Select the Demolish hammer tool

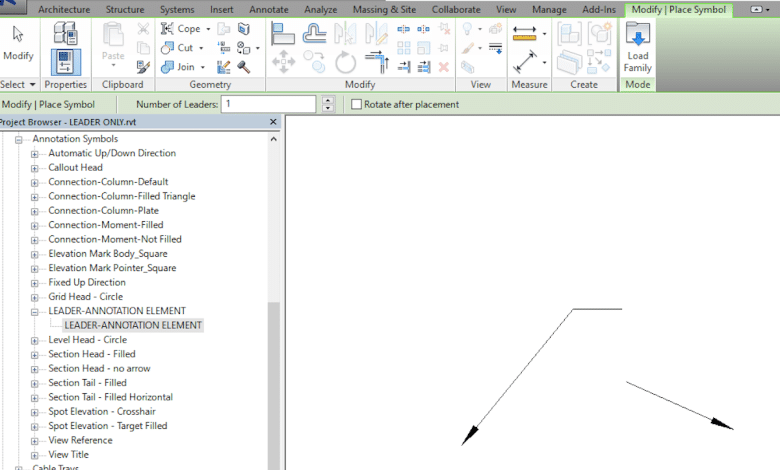click(243, 67)
